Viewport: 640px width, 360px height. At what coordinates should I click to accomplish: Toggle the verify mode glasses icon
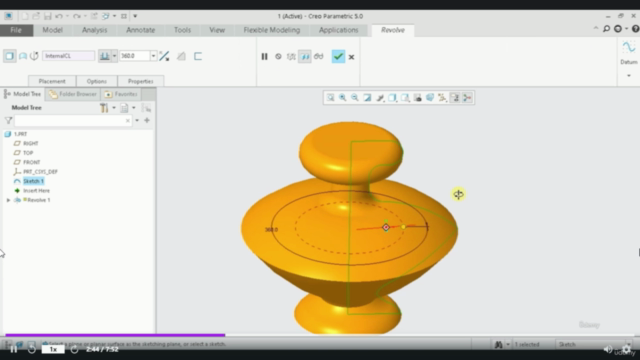(x=318, y=57)
